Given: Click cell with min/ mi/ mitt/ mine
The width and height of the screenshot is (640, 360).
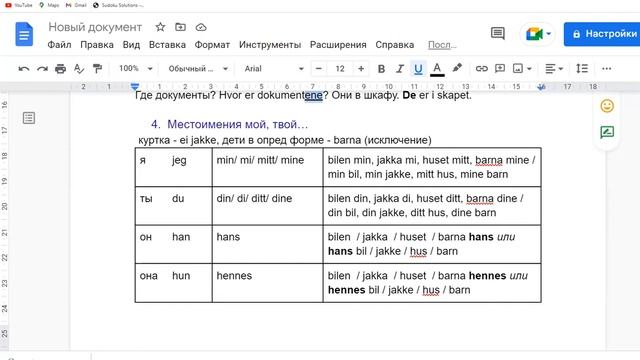Looking at the screenshot, I should (267, 167).
